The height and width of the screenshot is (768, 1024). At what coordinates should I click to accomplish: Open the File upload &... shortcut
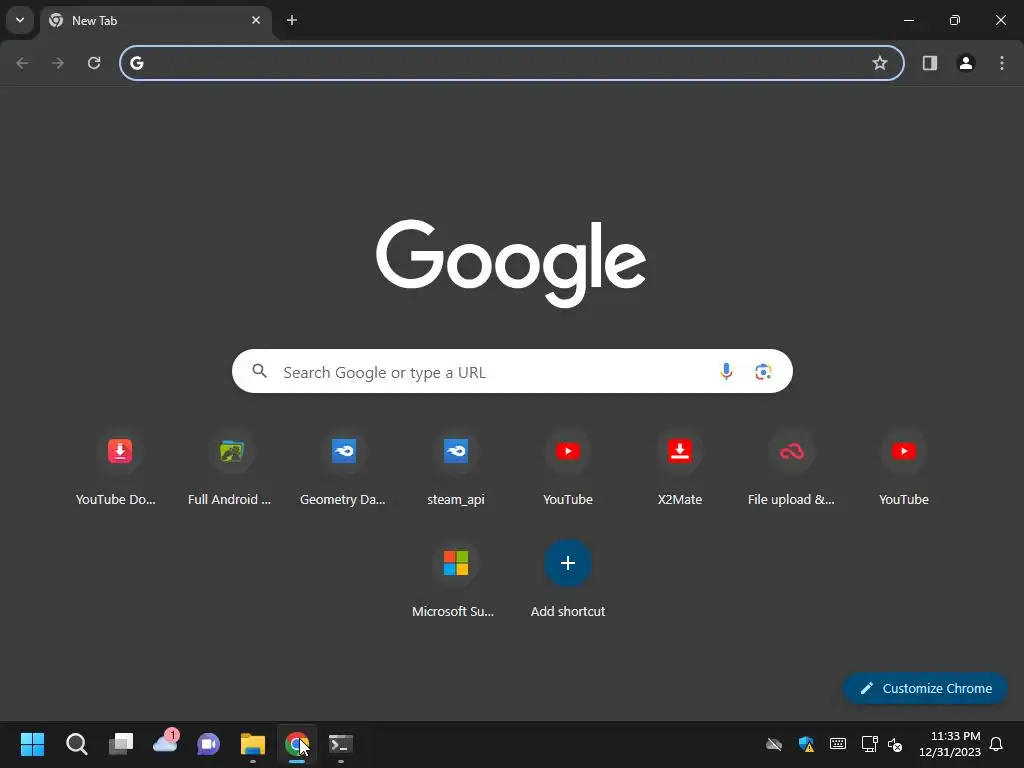pos(792,469)
